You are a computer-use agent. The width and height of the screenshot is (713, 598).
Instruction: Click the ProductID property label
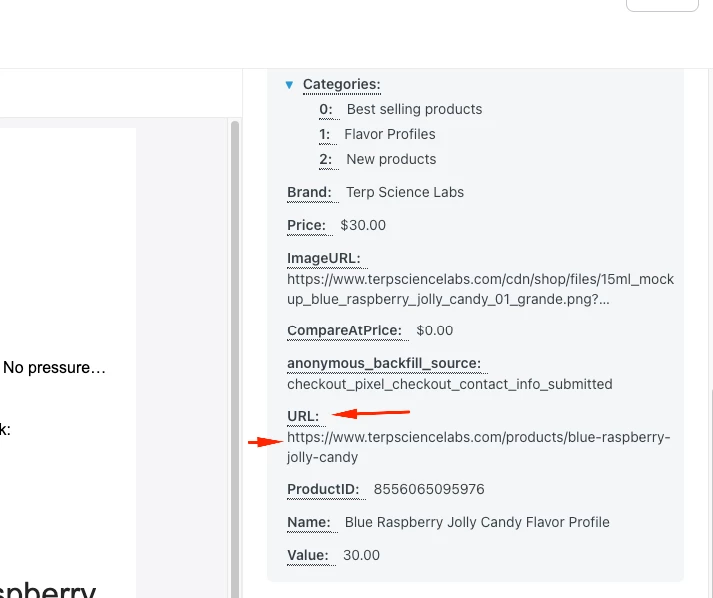click(323, 489)
